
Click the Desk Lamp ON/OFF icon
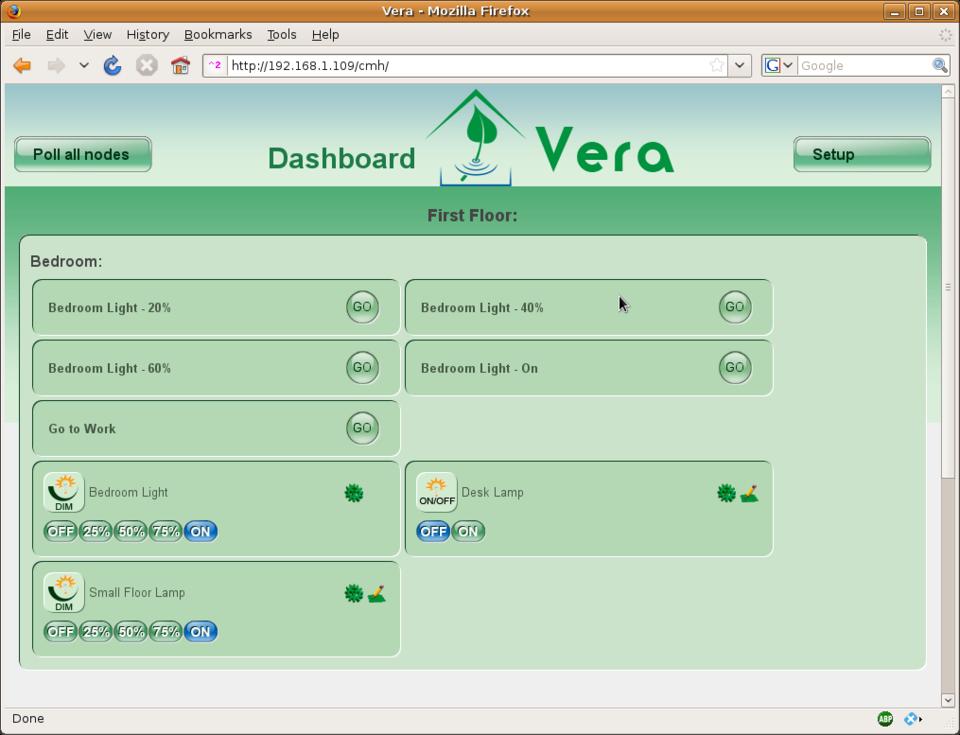point(436,492)
